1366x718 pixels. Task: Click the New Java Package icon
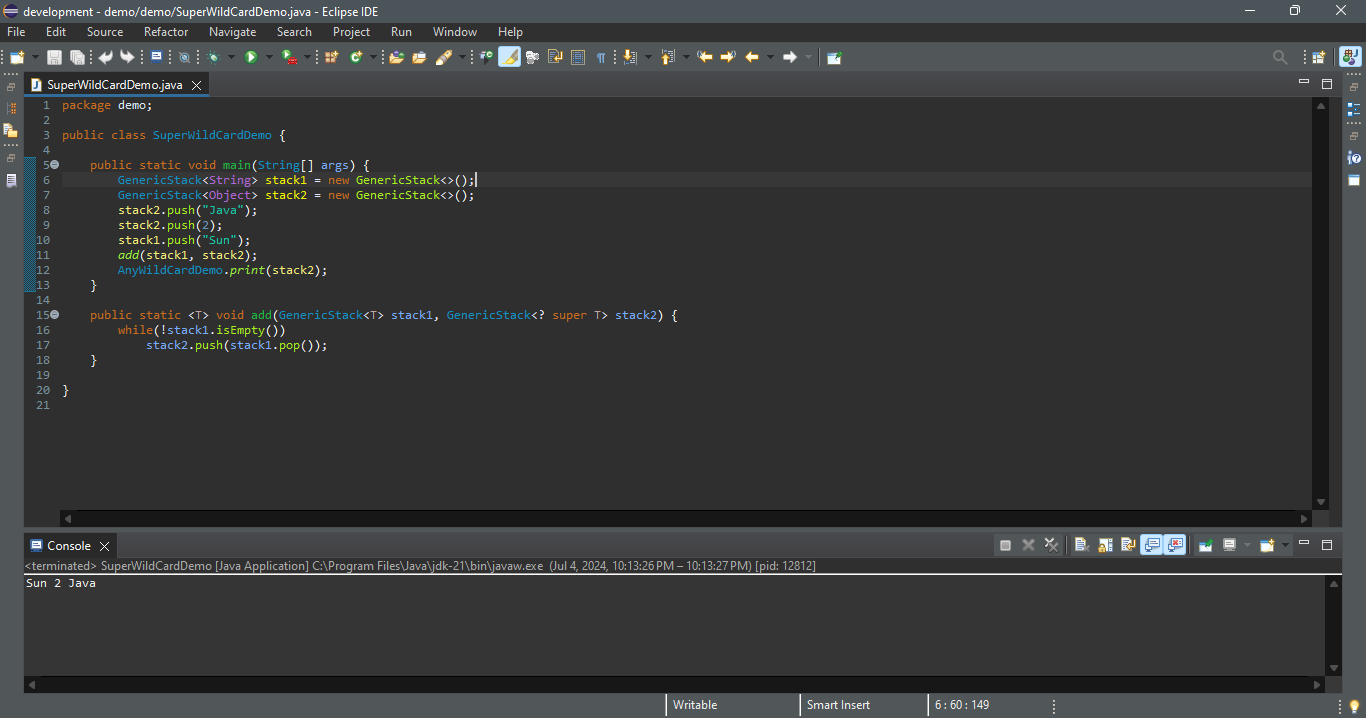coord(331,57)
